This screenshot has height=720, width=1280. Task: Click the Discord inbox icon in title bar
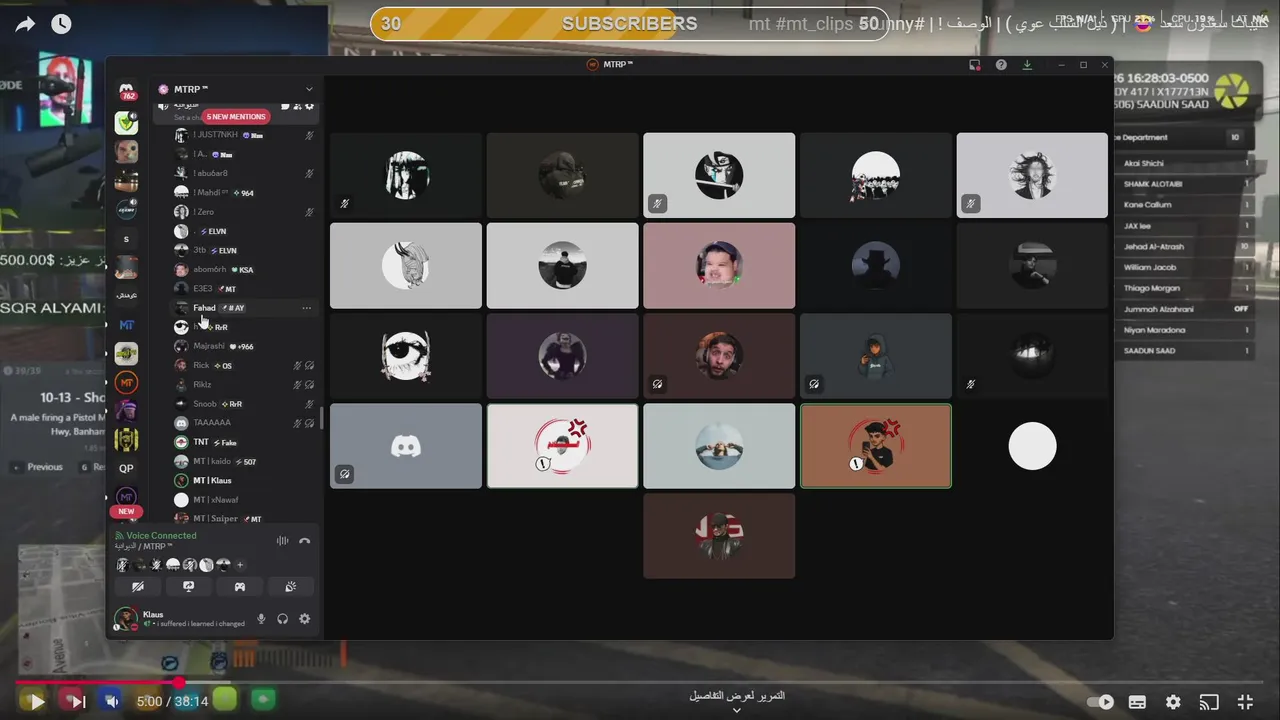pos(975,65)
